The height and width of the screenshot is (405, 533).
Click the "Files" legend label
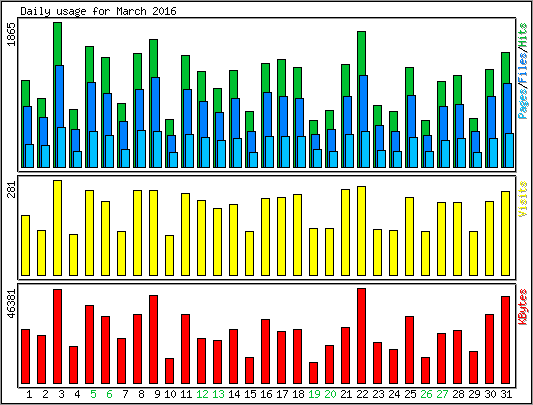tap(523, 67)
